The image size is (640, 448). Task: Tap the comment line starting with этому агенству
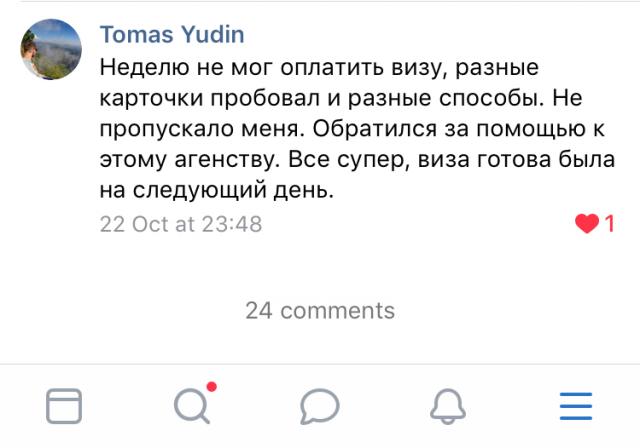pyautogui.click(x=357, y=159)
